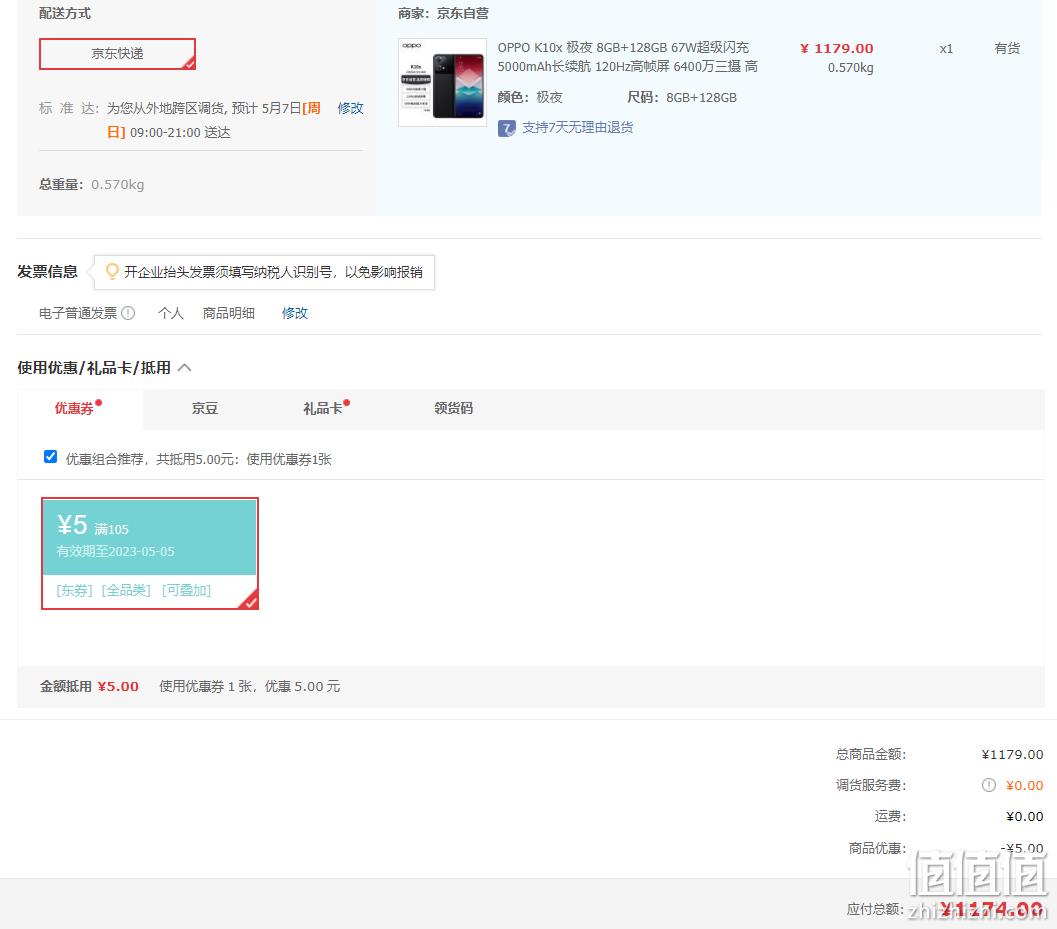Click the 运费 ¥0.00 value
The height and width of the screenshot is (929, 1057).
click(1025, 816)
